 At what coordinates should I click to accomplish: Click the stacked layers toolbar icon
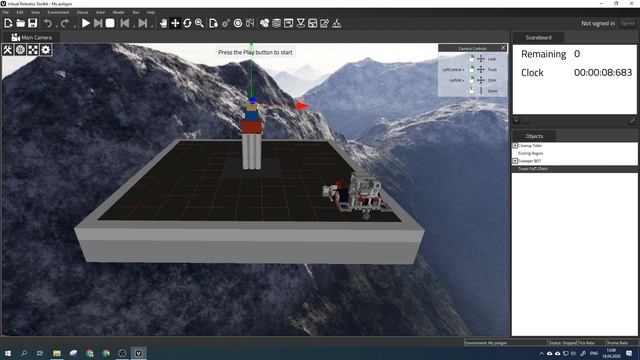pos(276,23)
